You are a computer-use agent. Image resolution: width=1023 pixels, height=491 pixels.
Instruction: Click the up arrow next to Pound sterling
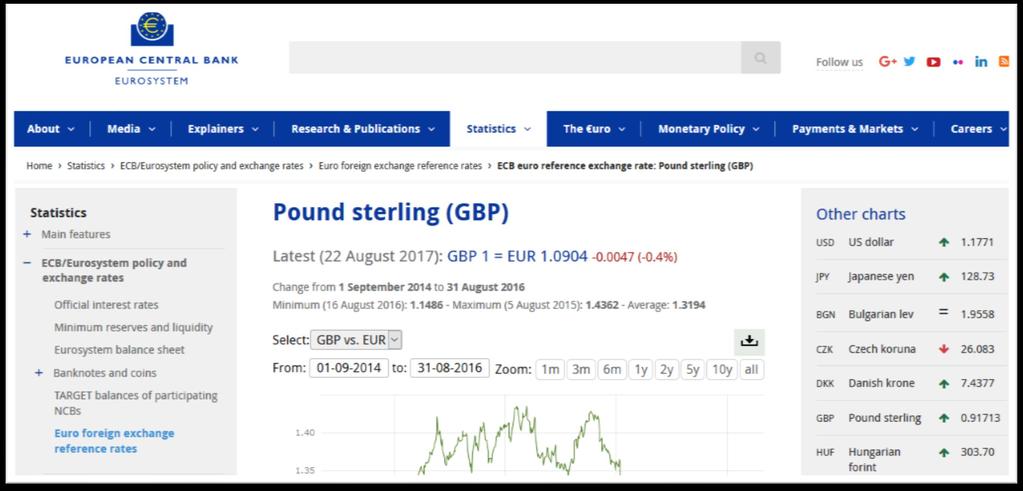coord(943,418)
